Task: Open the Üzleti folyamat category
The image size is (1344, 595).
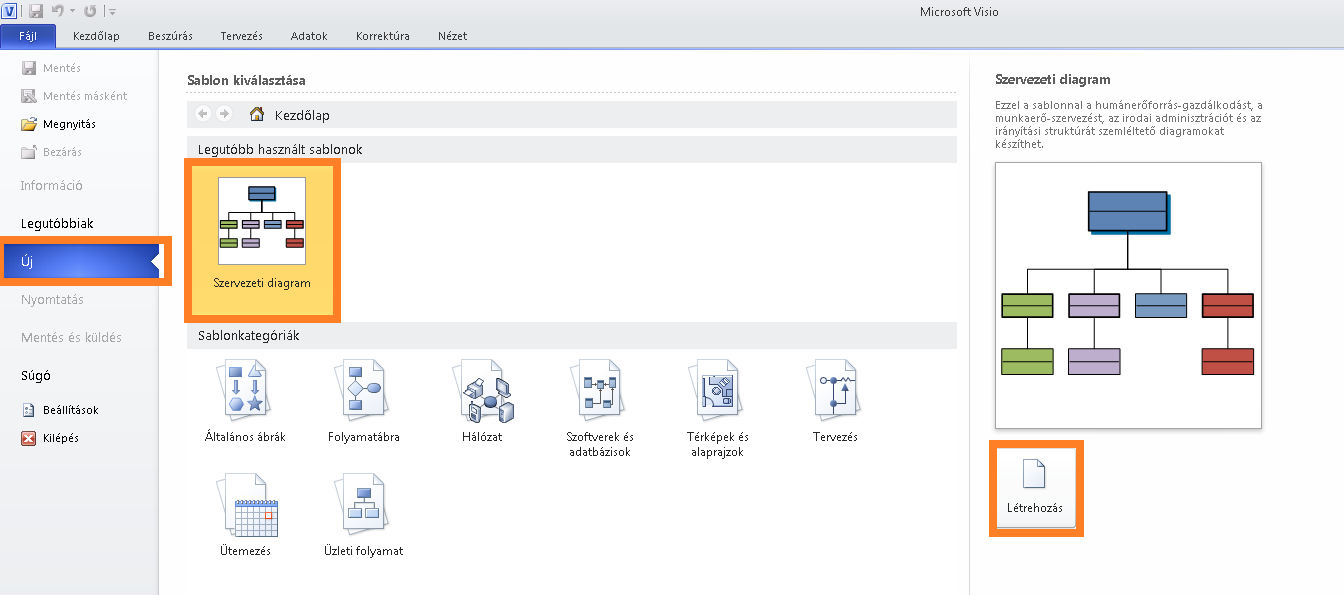Action: [x=364, y=516]
